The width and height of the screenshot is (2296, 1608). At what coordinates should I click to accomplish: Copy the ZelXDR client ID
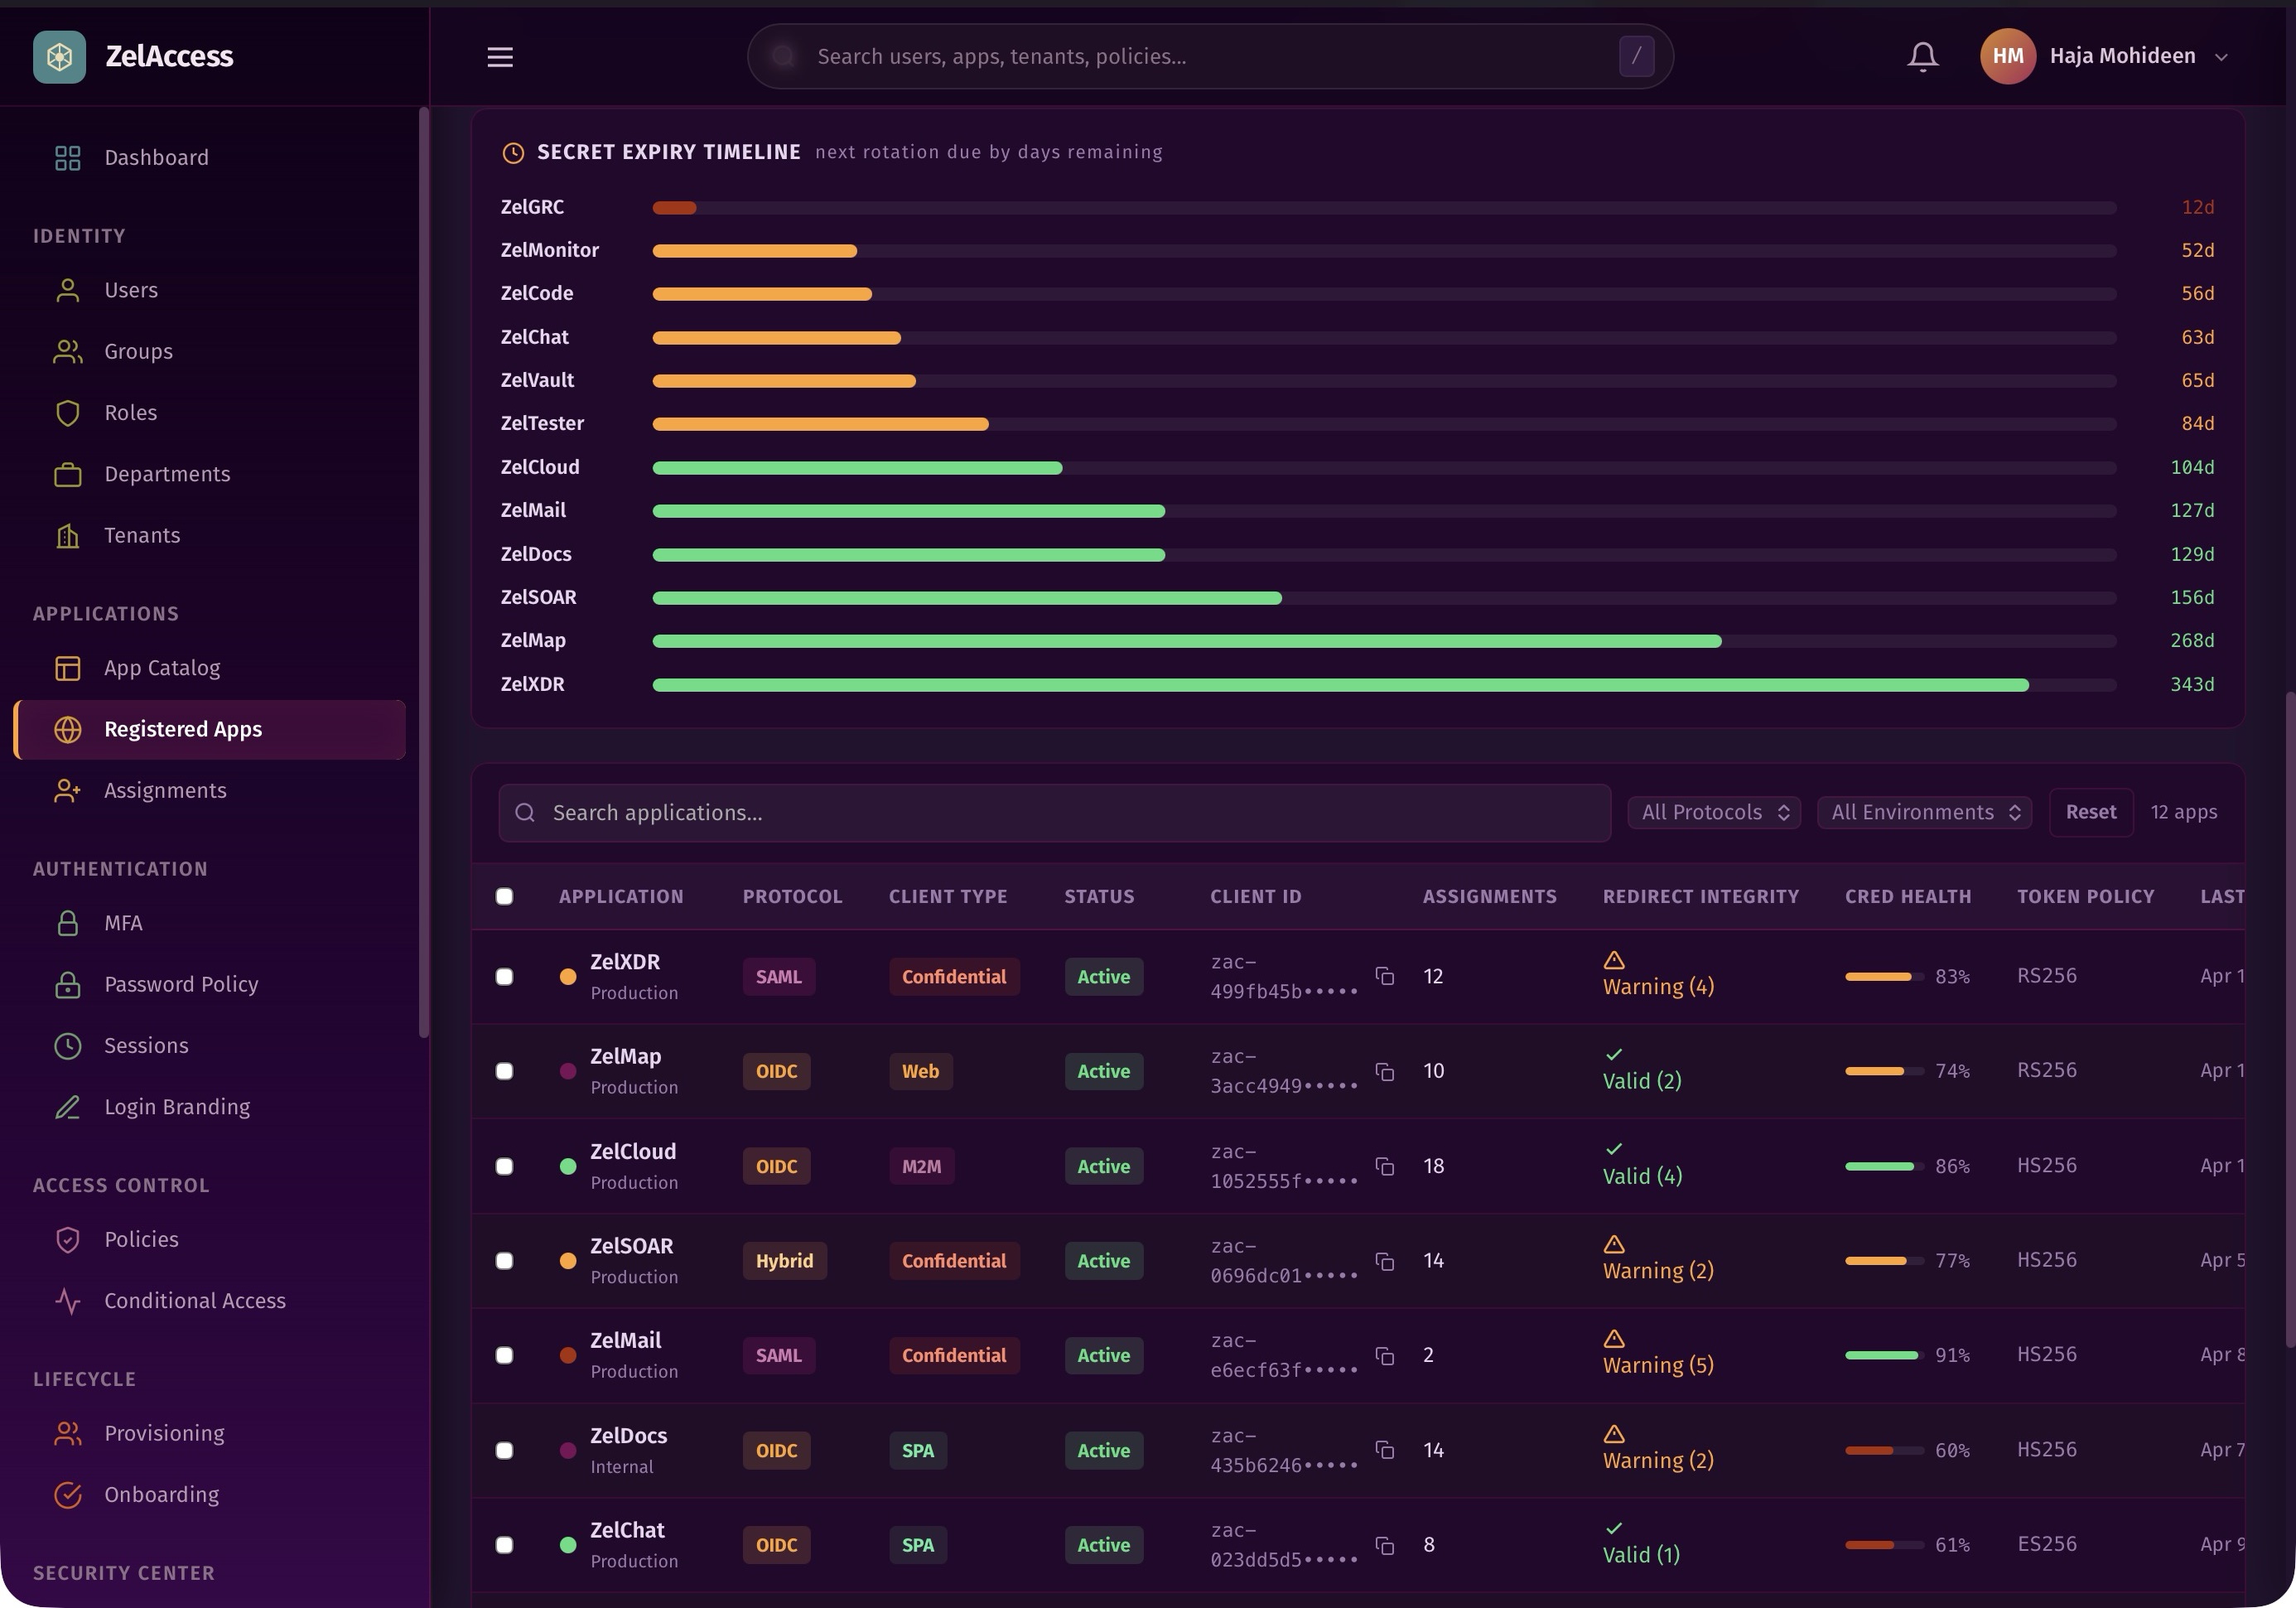click(x=1386, y=976)
